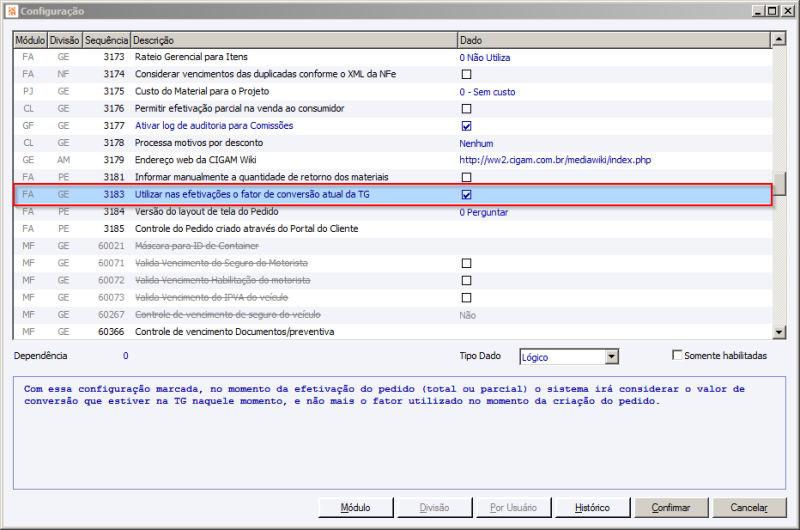Click sequence number 60366
Screen dimensions: 800x530
pyautogui.click(x=111, y=332)
